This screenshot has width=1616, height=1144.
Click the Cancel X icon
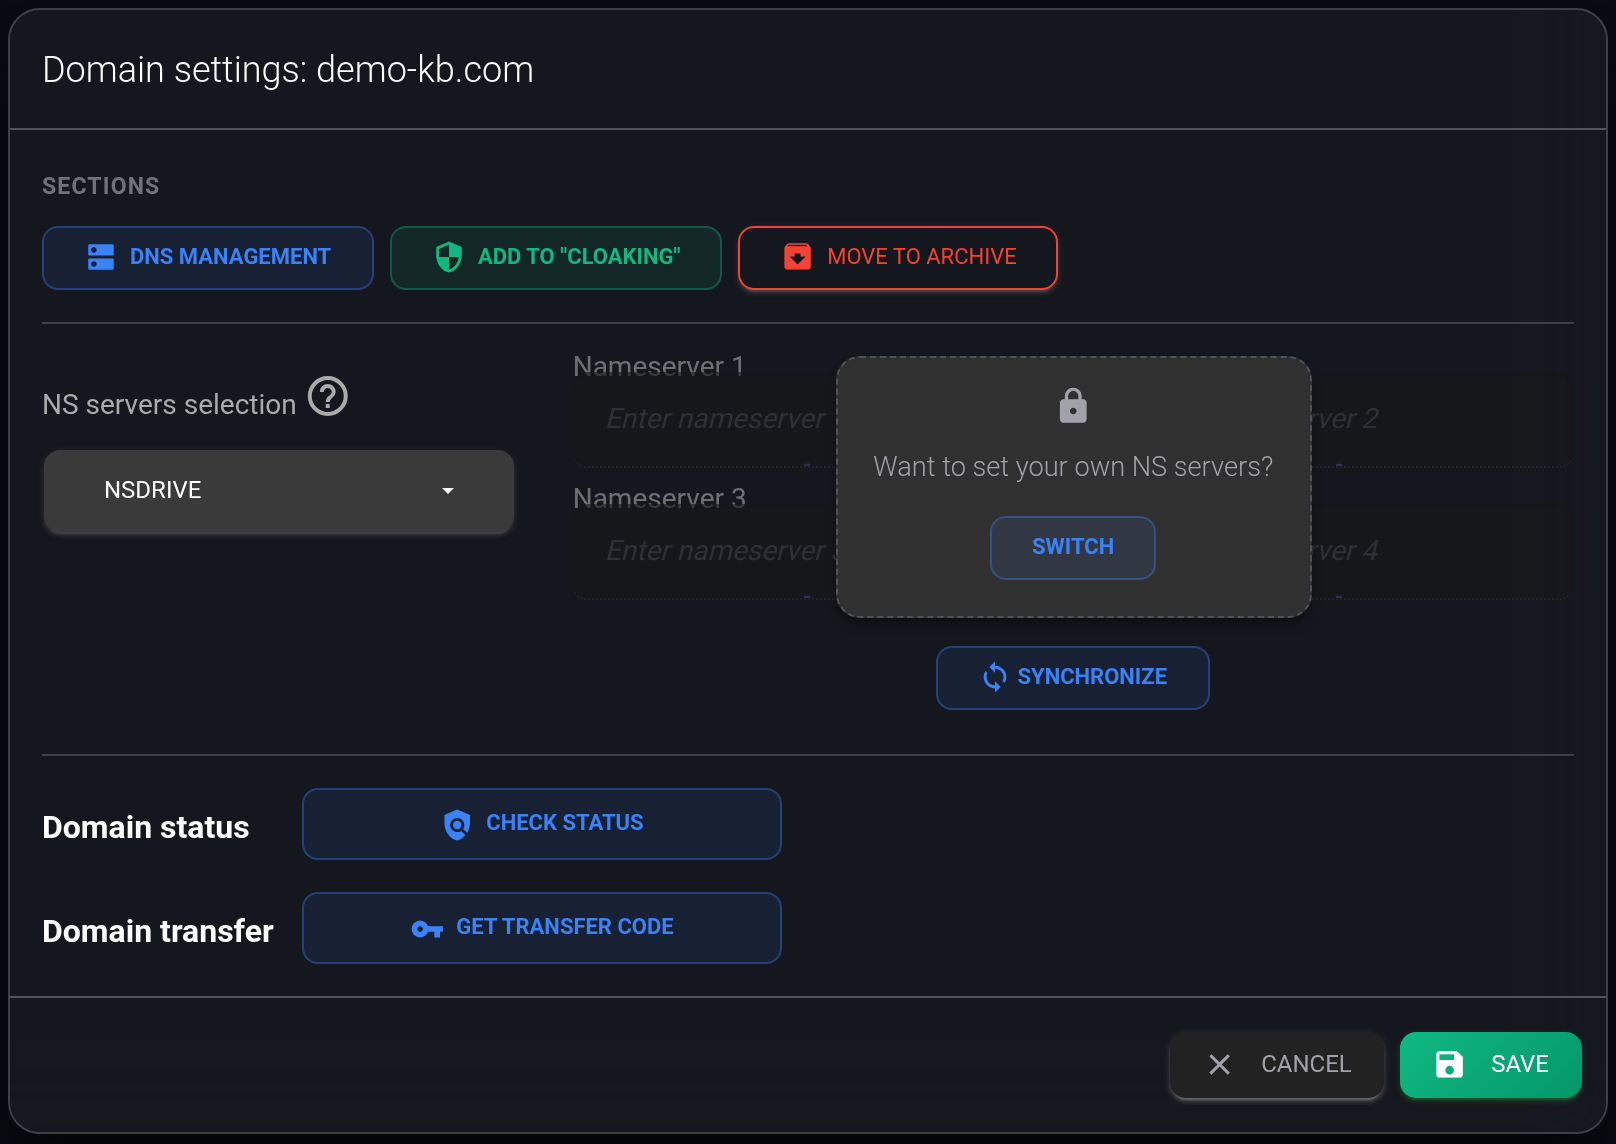(1219, 1064)
